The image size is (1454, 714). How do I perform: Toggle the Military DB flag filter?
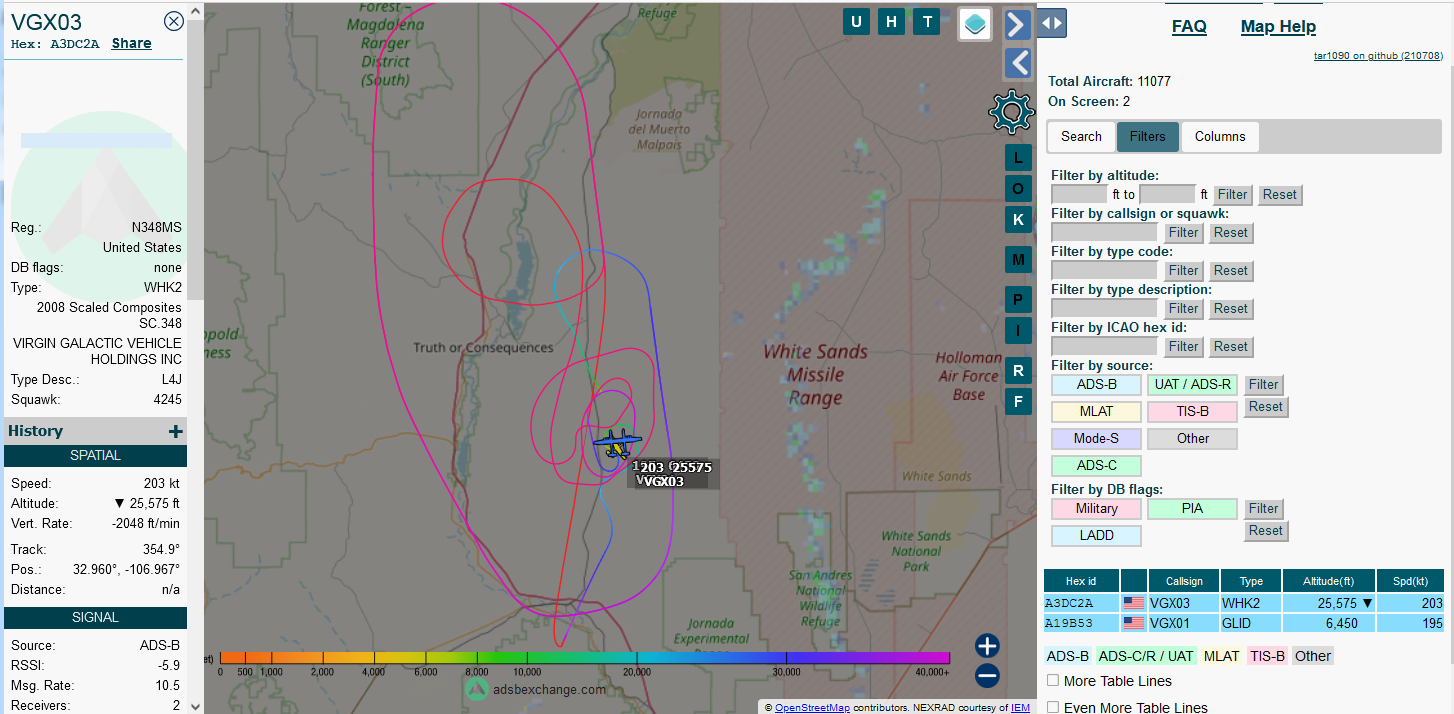pyautogui.click(x=1096, y=509)
